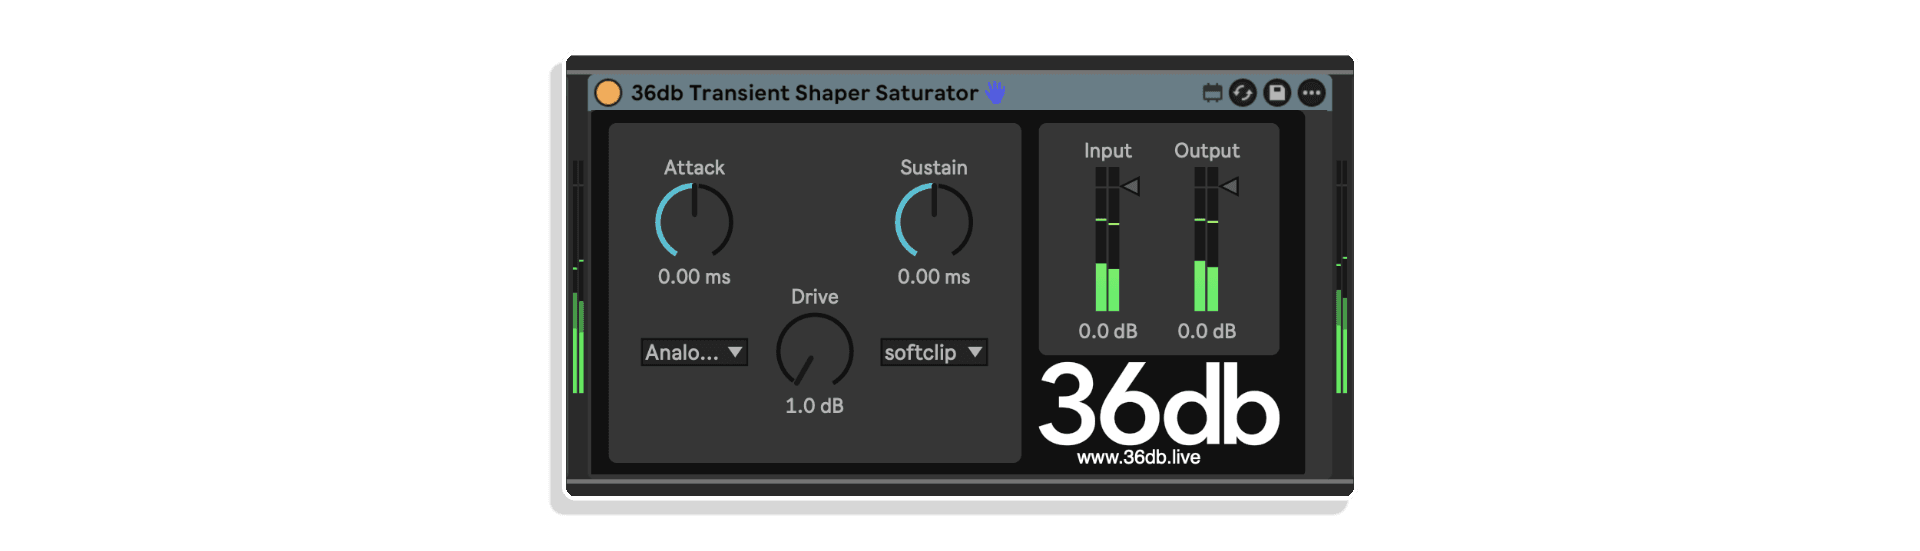Click the Input label above meter

coord(1108,151)
